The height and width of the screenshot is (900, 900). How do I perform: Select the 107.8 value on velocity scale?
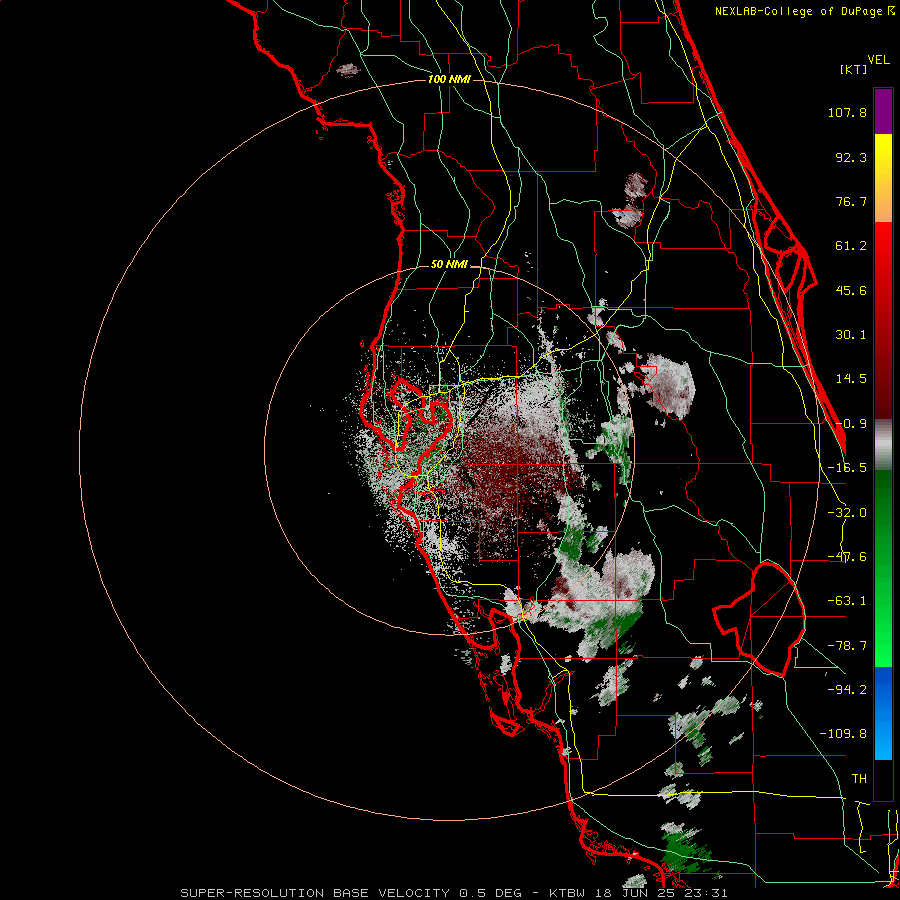tap(847, 112)
